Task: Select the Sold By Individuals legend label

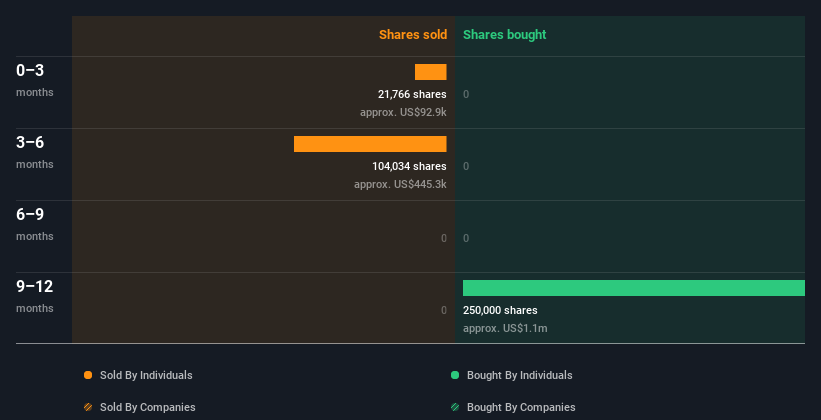Action: pyautogui.click(x=146, y=375)
